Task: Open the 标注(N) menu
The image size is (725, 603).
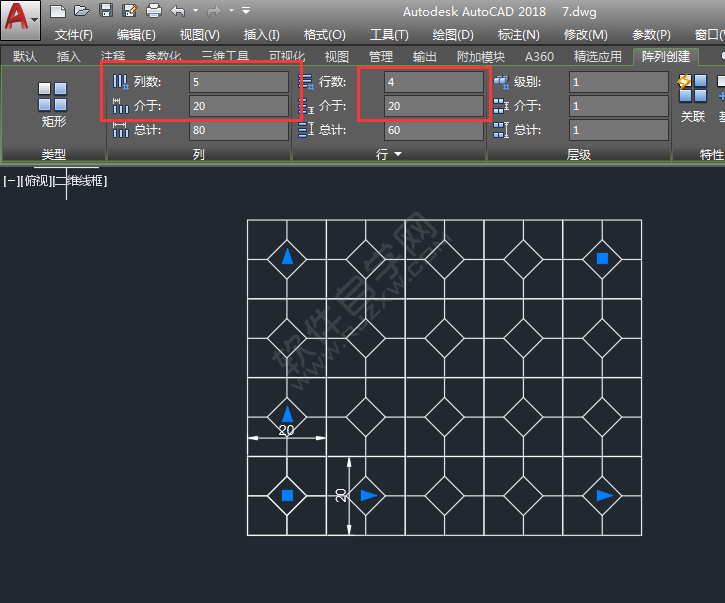Action: (x=518, y=35)
